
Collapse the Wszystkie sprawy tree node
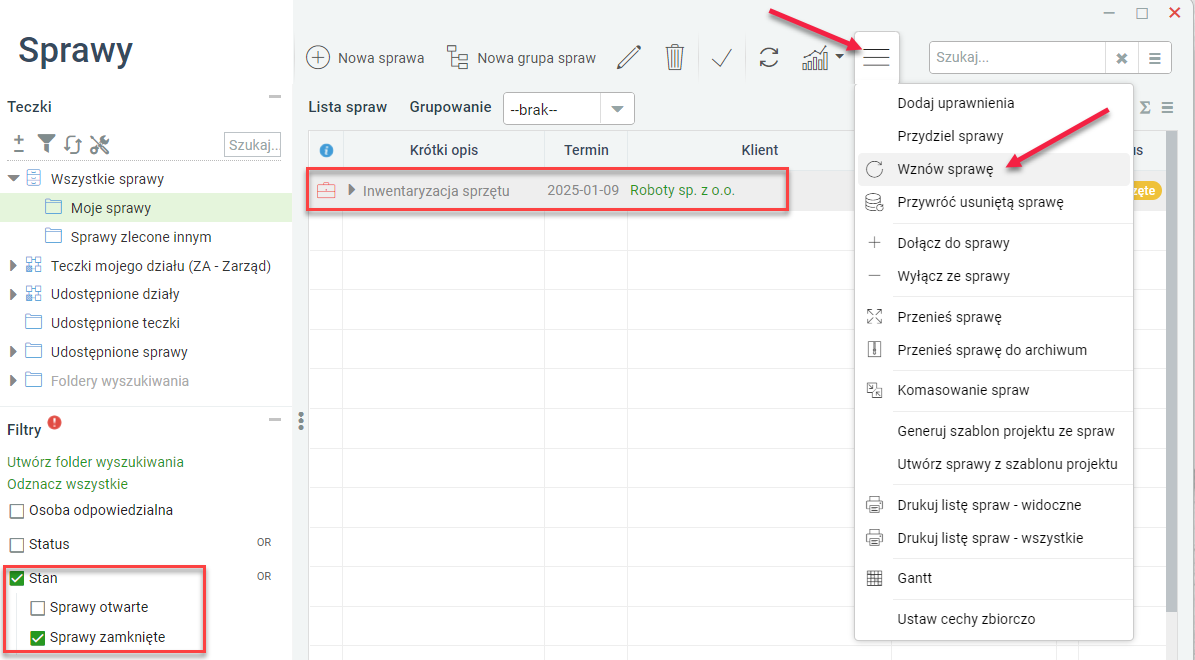(x=13, y=178)
